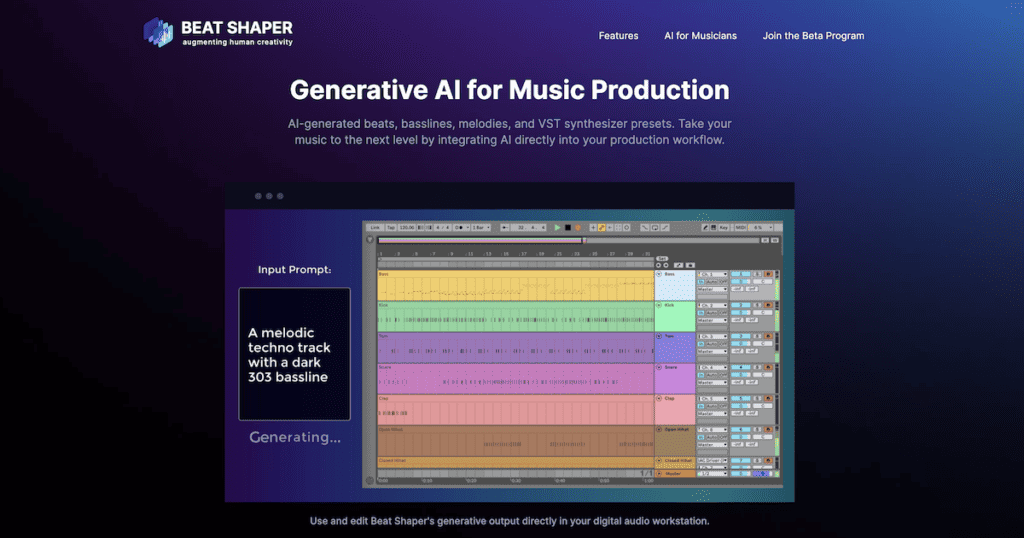Click the 120.00 tempo field
The height and width of the screenshot is (538, 1024).
pos(407,227)
